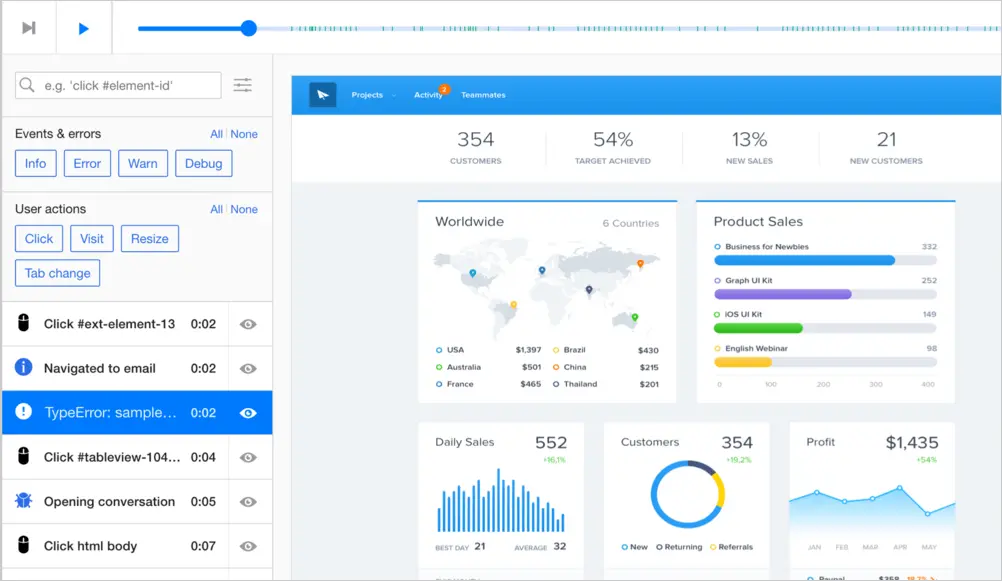Expand the Projects dropdown in header

tap(373, 95)
